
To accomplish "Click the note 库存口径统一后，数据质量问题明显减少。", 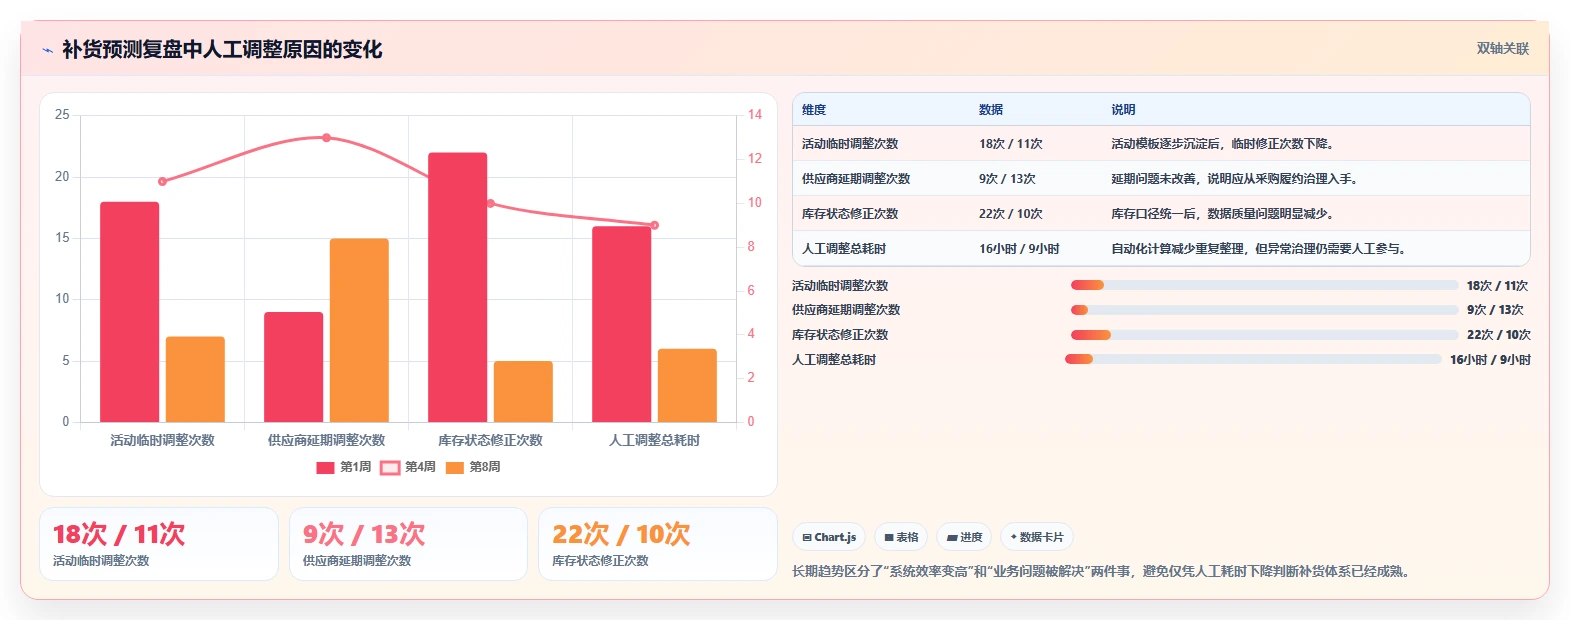I will pyautogui.click(x=1225, y=214).
